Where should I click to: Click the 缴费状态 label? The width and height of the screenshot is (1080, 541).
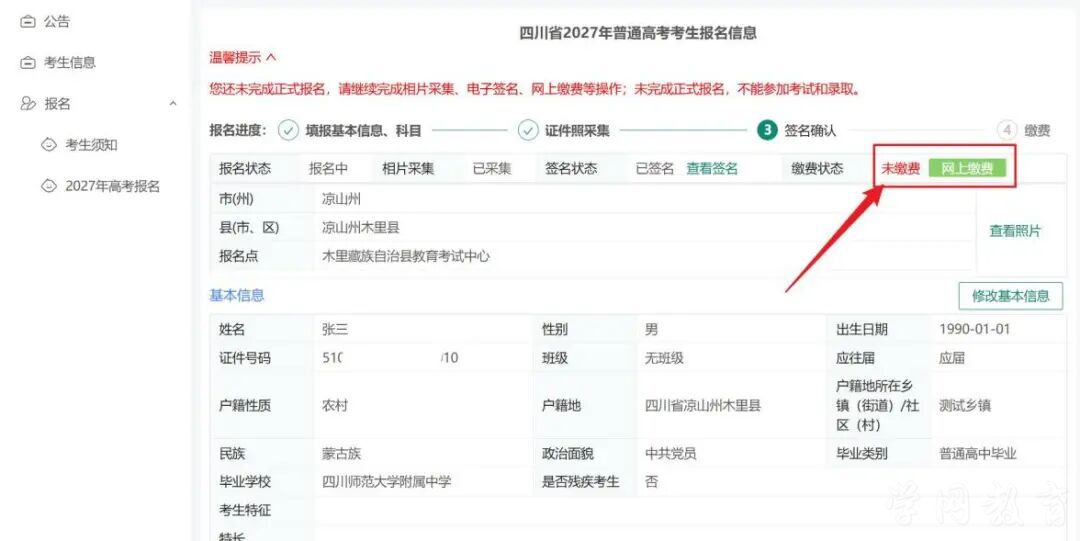(817, 169)
